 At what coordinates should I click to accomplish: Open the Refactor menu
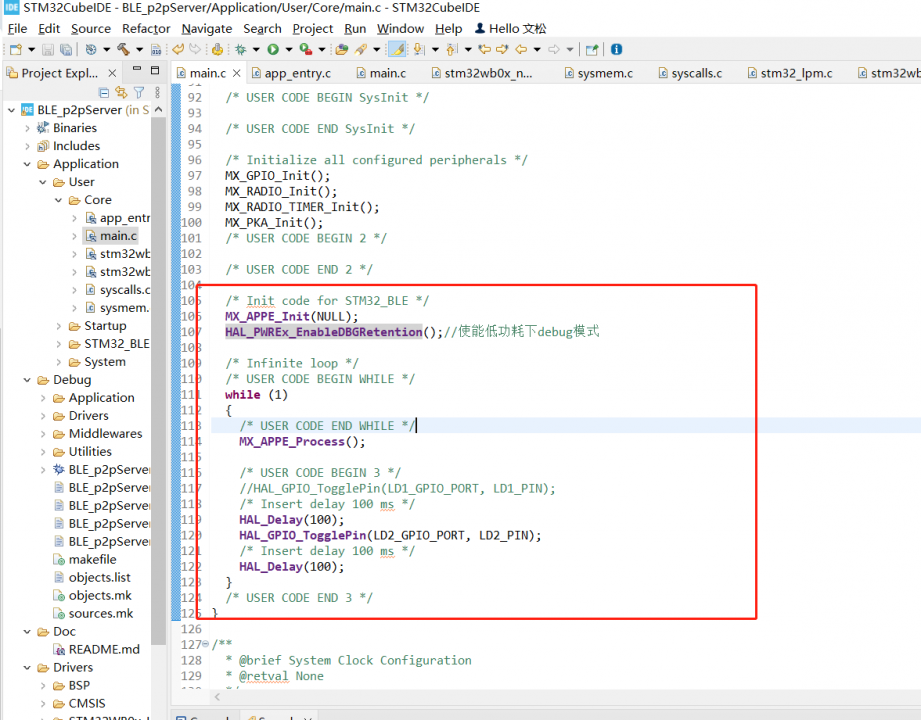[x=146, y=28]
